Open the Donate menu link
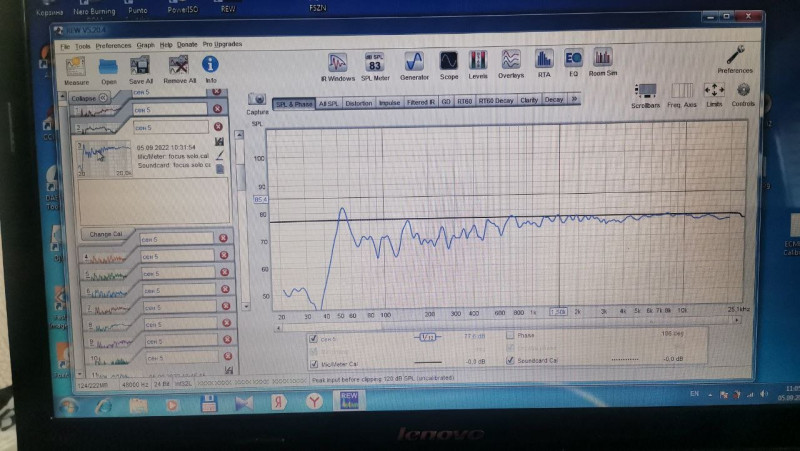This screenshot has width=800, height=451. coord(187,45)
